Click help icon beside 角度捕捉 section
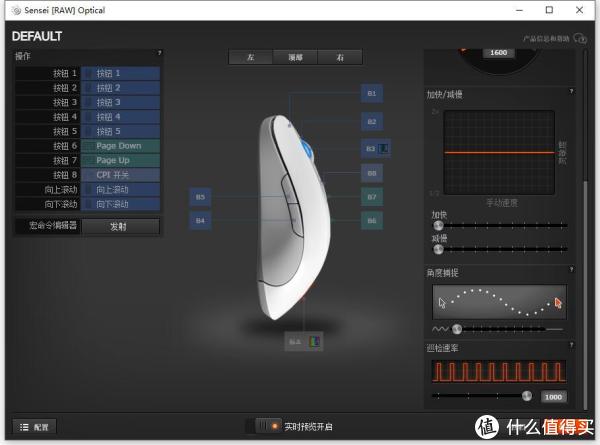Image resolution: width=600 pixels, height=445 pixels. click(571, 269)
